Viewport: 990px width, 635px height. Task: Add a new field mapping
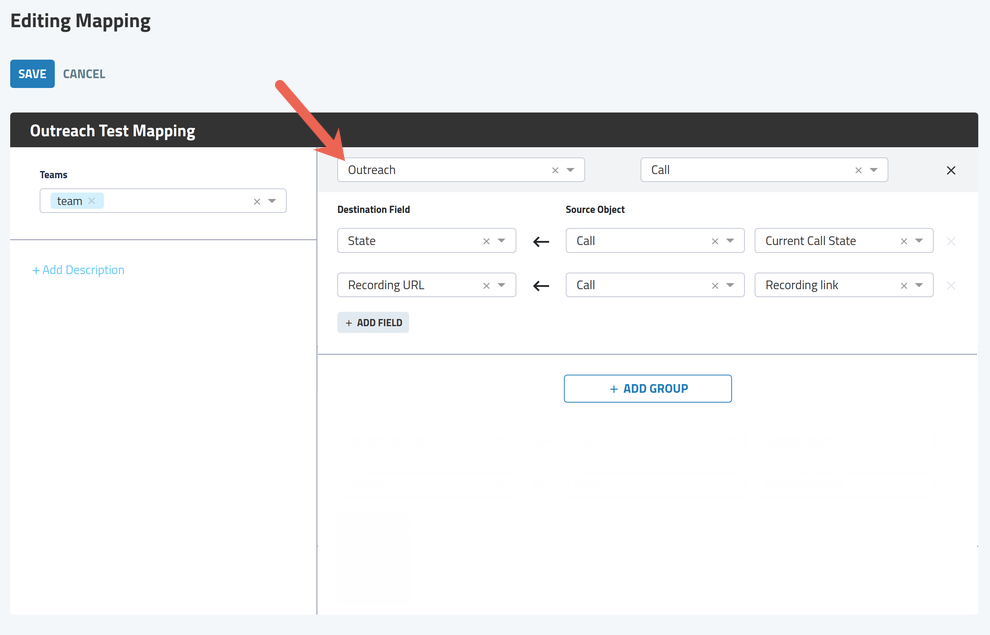point(373,323)
